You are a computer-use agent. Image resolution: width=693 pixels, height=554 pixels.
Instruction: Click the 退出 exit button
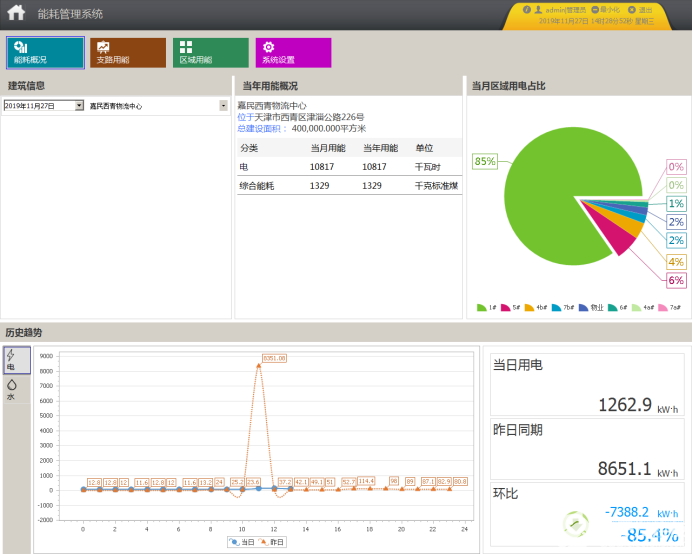[x=640, y=10]
